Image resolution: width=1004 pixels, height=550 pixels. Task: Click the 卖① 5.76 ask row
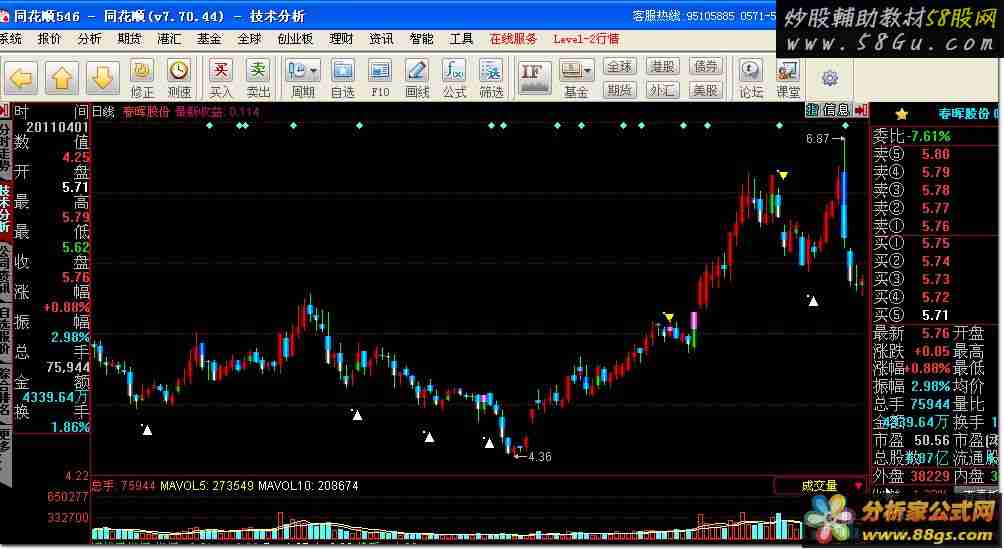coord(935,226)
